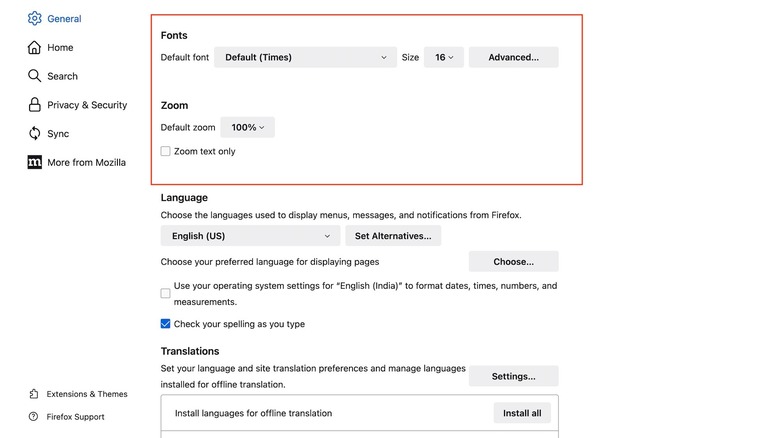The height and width of the screenshot is (438, 780).
Task: Open the Default font dropdown
Action: pos(305,57)
